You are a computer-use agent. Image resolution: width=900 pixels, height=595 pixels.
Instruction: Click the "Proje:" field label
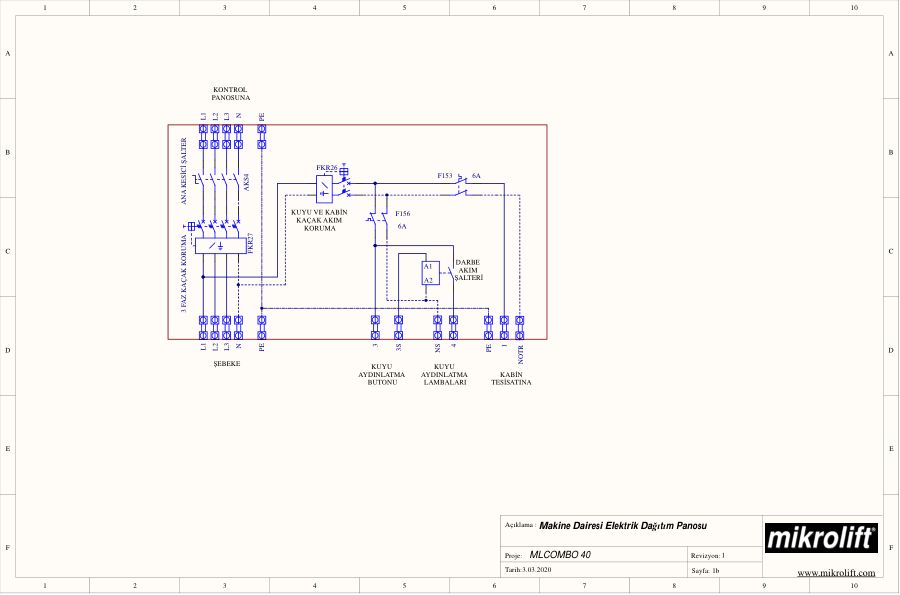(x=513, y=556)
